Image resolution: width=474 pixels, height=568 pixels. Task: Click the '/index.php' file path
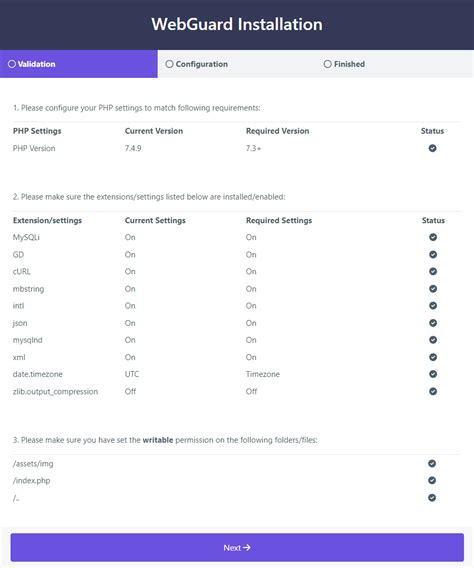click(31, 481)
